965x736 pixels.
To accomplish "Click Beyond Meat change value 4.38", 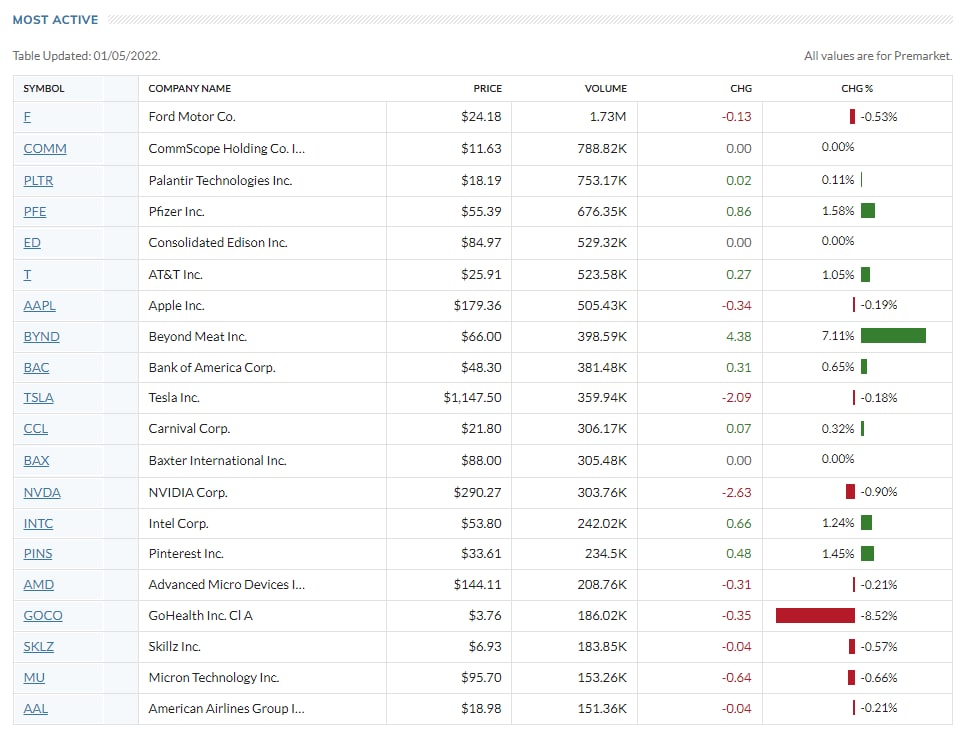I will [739, 337].
